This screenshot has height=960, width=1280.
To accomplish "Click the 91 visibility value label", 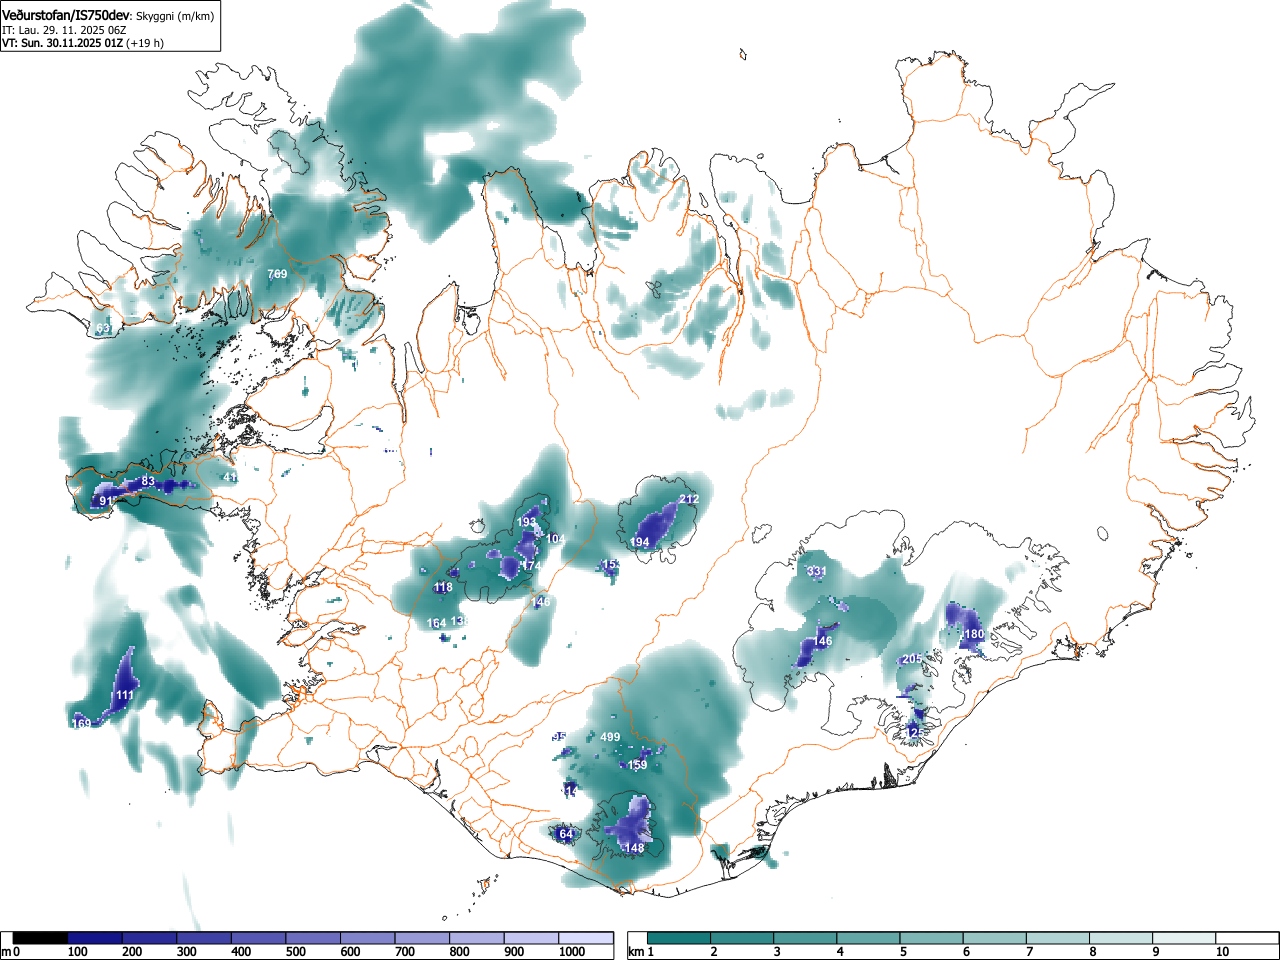I will 107,501.
